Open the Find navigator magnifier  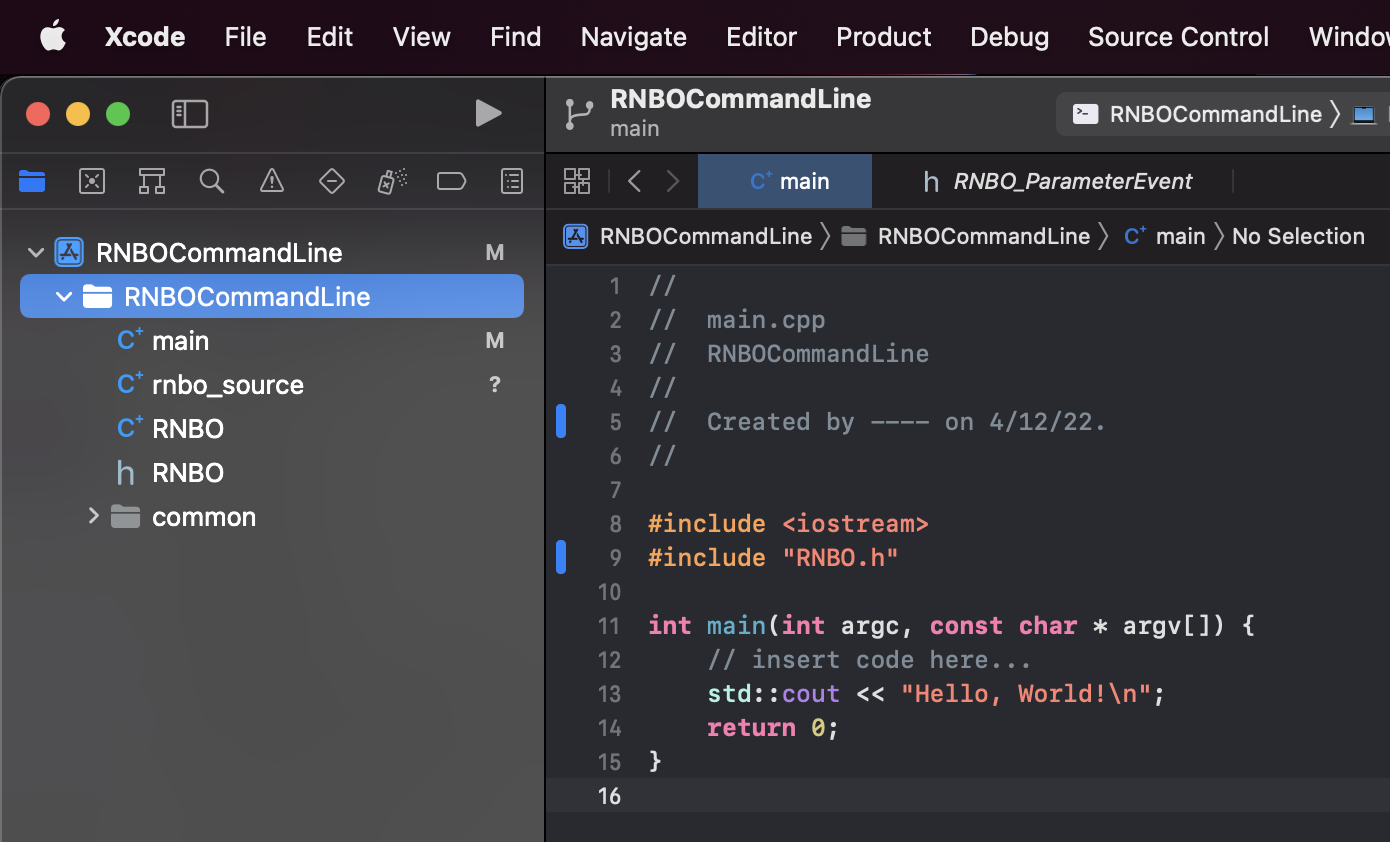coord(212,181)
